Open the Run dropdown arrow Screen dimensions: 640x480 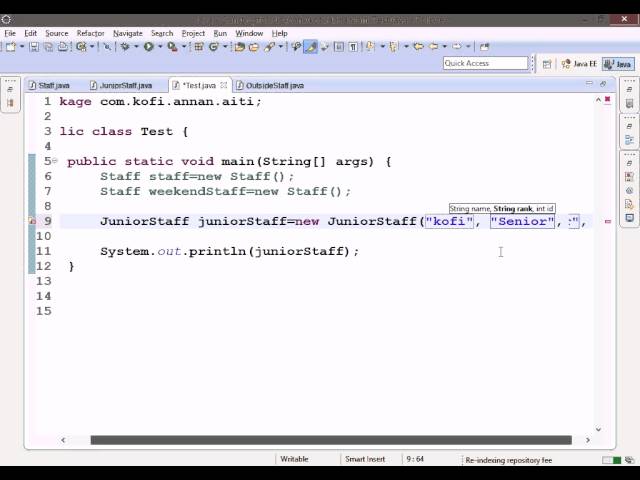[x=160, y=47]
